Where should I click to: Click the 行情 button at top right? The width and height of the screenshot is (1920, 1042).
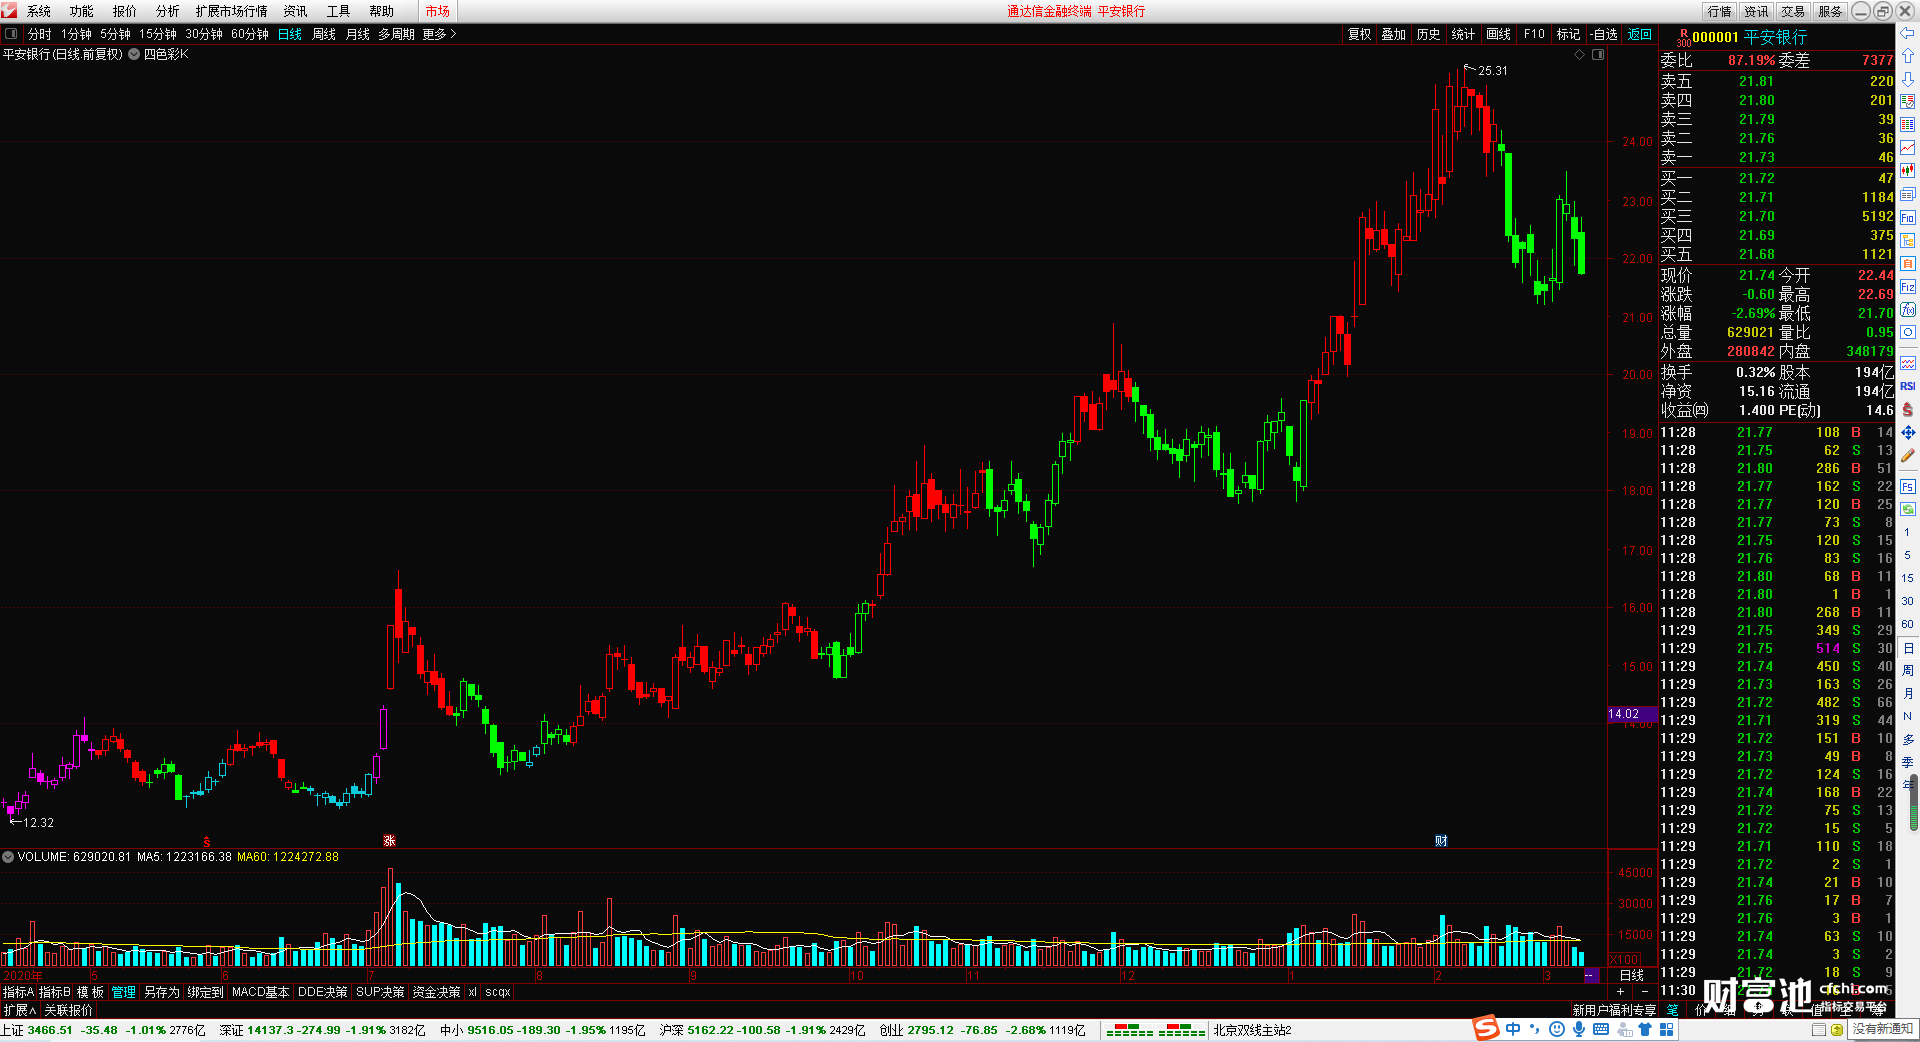pos(1720,11)
